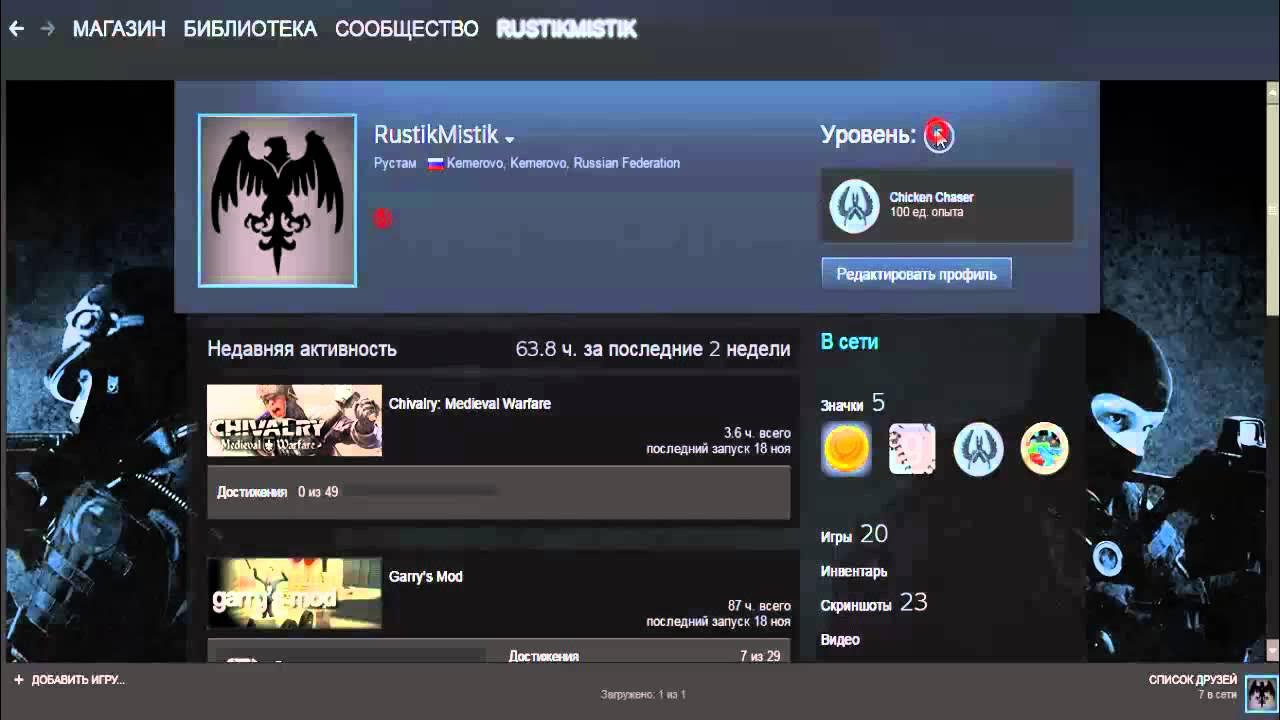Viewport: 1280px width, 720px height.
Task: Expand the RustikMistik name dropdown arrow
Action: pos(509,139)
